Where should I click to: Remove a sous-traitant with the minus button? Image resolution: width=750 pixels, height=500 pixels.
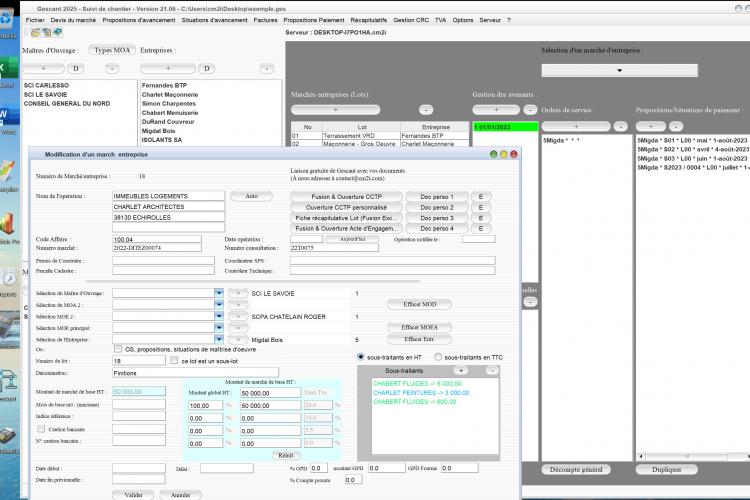click(x=492, y=370)
